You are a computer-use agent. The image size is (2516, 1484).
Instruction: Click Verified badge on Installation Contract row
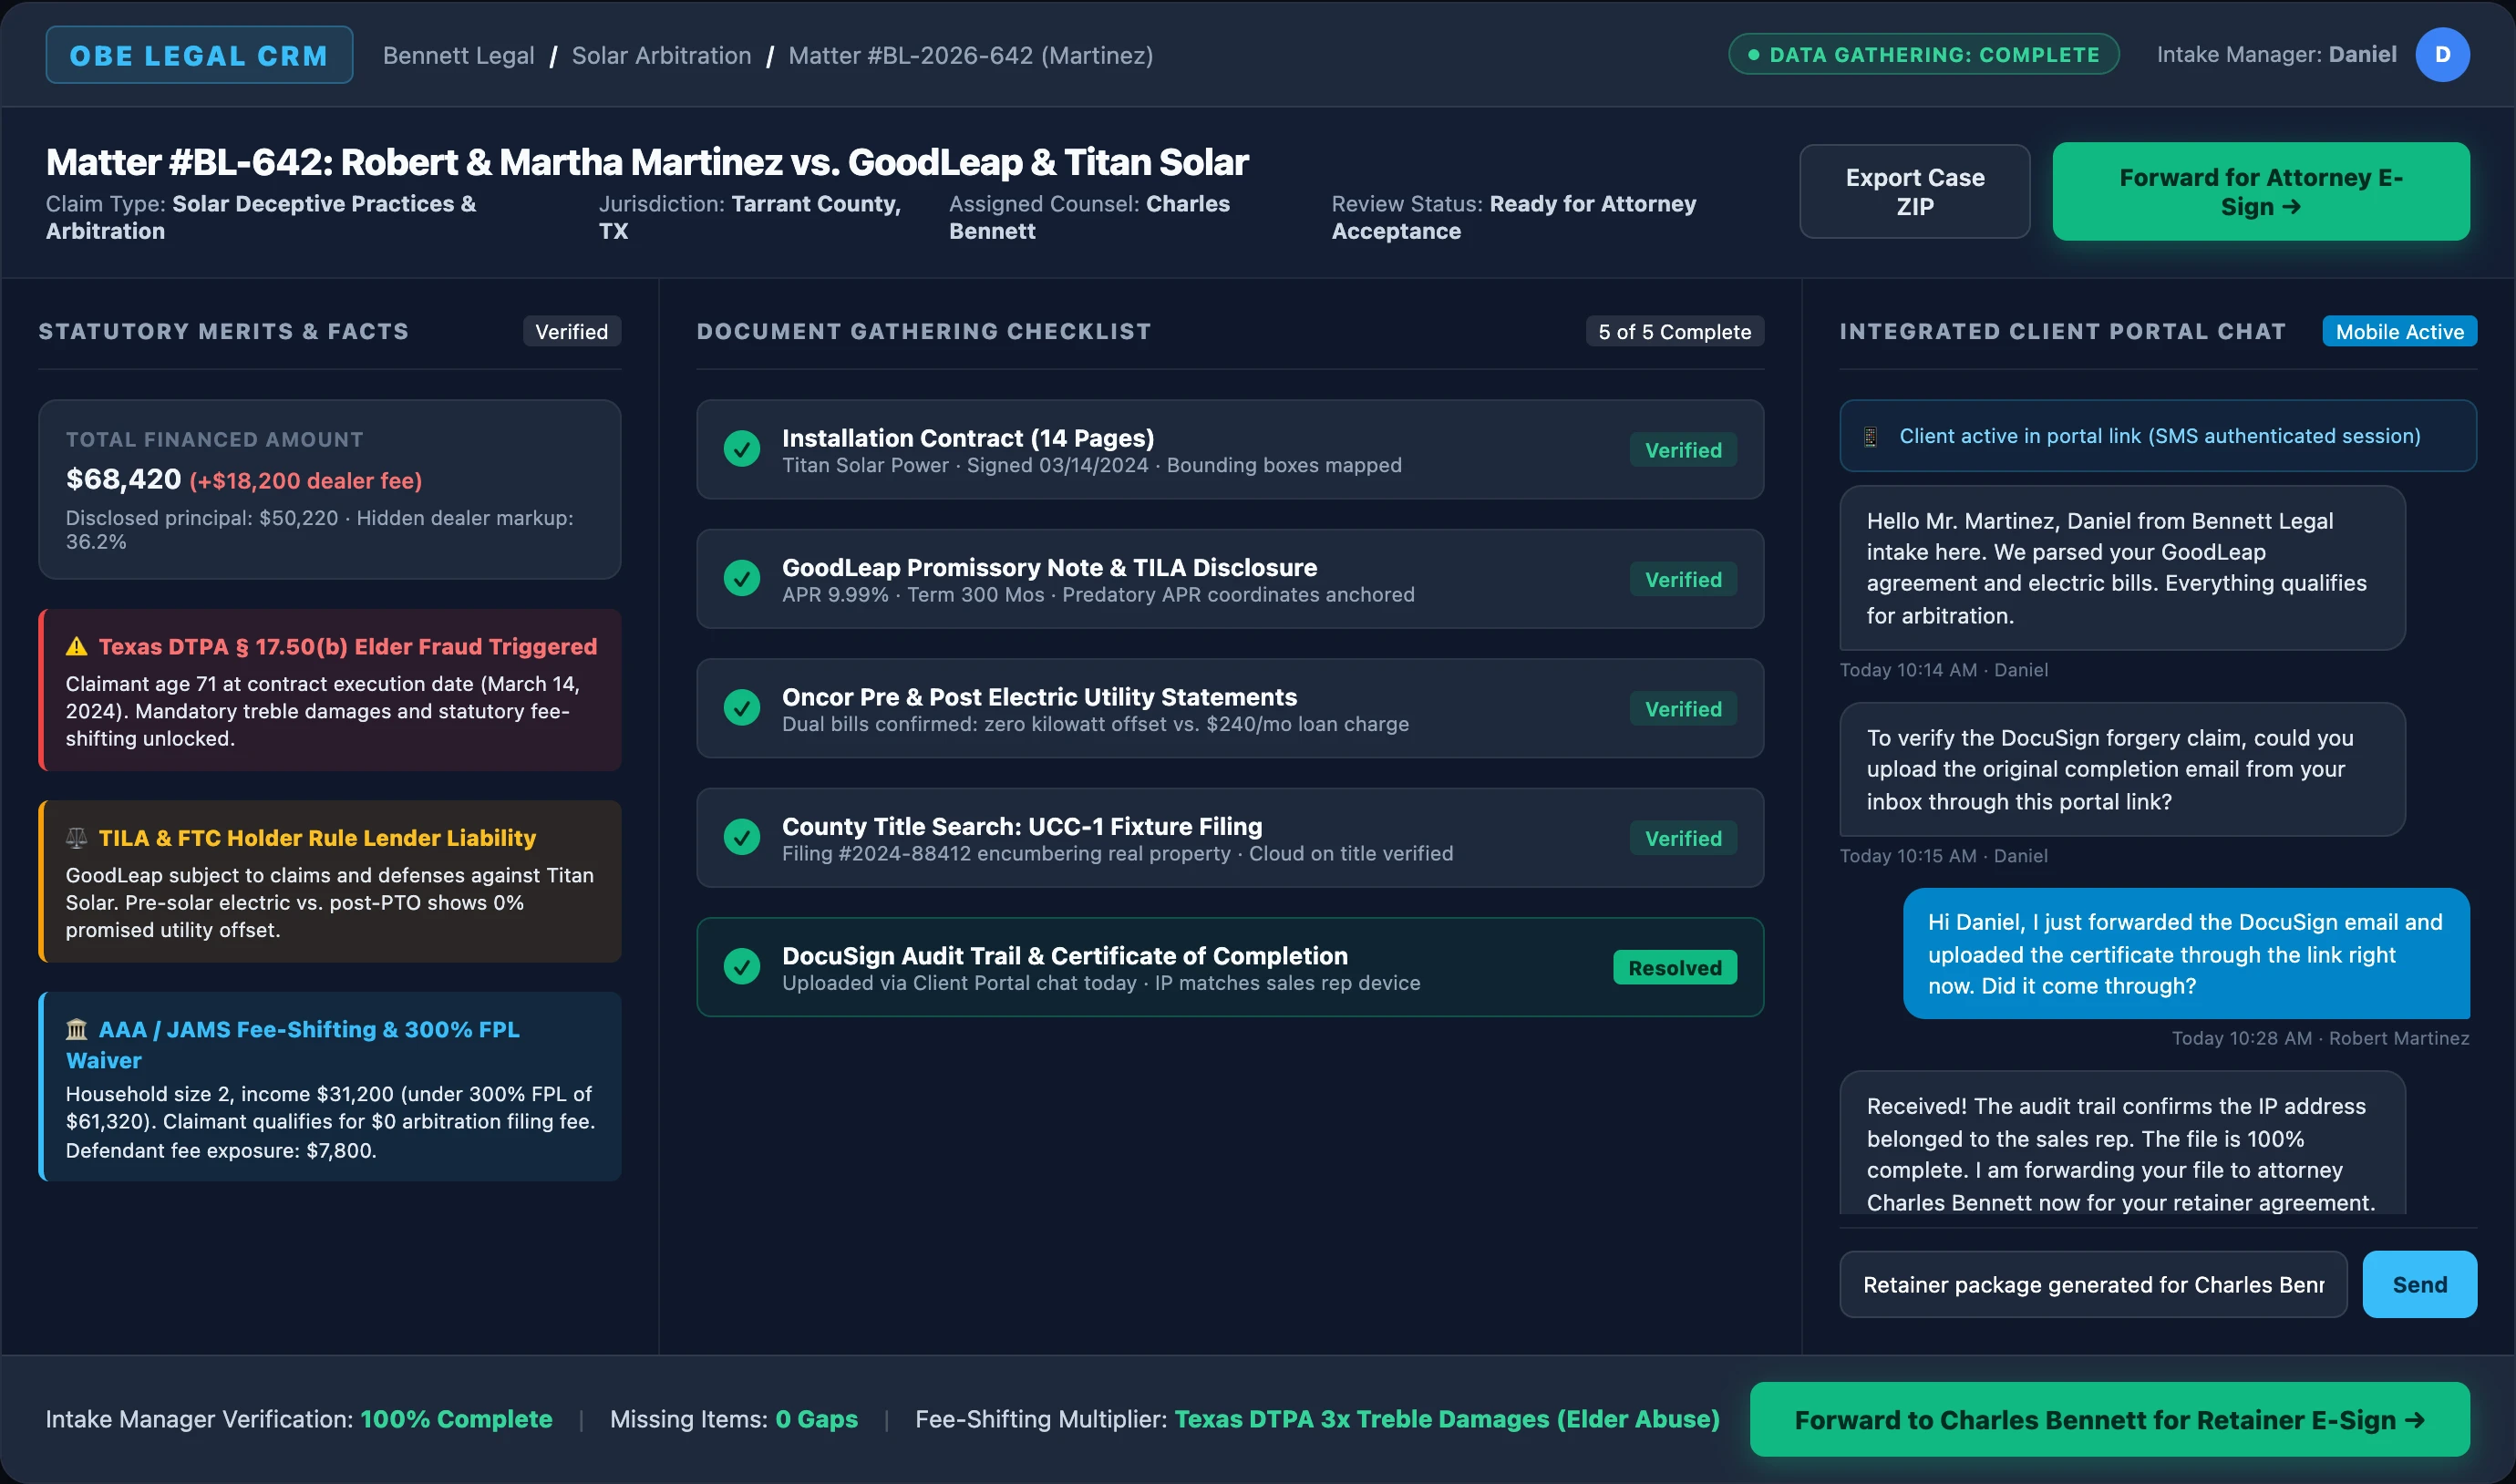point(1683,450)
